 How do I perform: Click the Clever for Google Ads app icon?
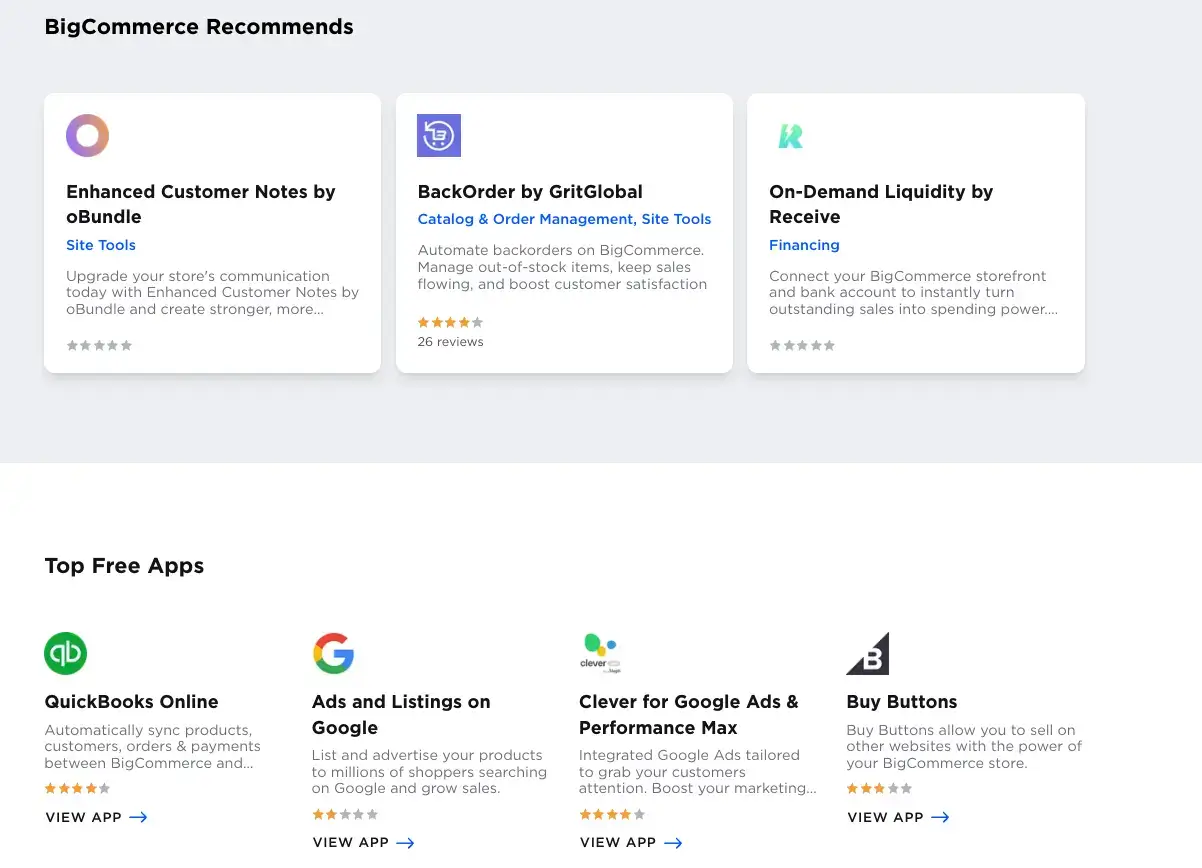coord(601,653)
